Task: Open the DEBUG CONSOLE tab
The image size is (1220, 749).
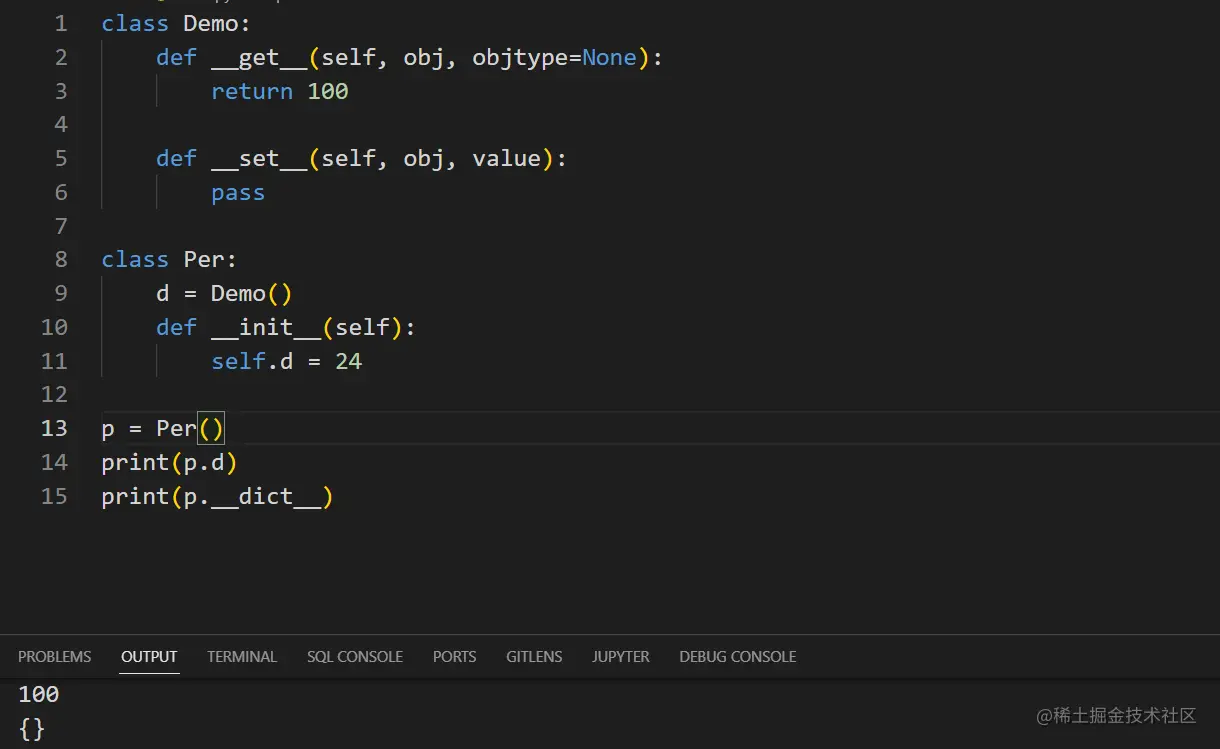Action: pos(738,657)
